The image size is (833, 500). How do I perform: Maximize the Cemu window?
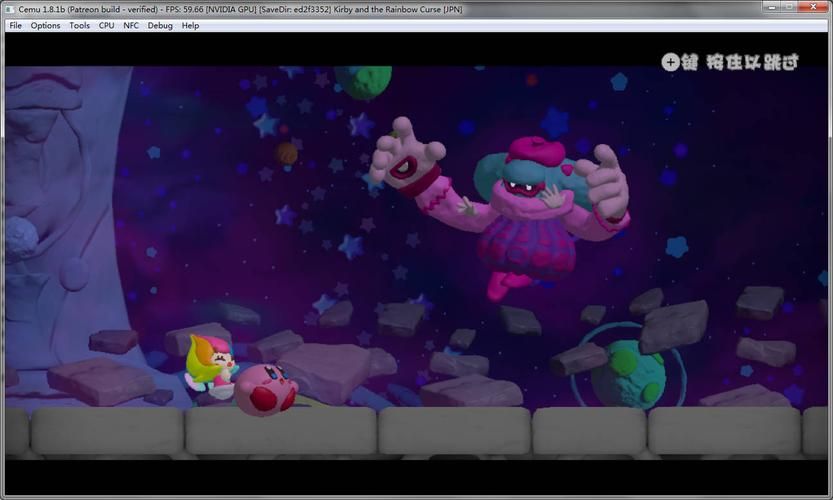(788, 6)
